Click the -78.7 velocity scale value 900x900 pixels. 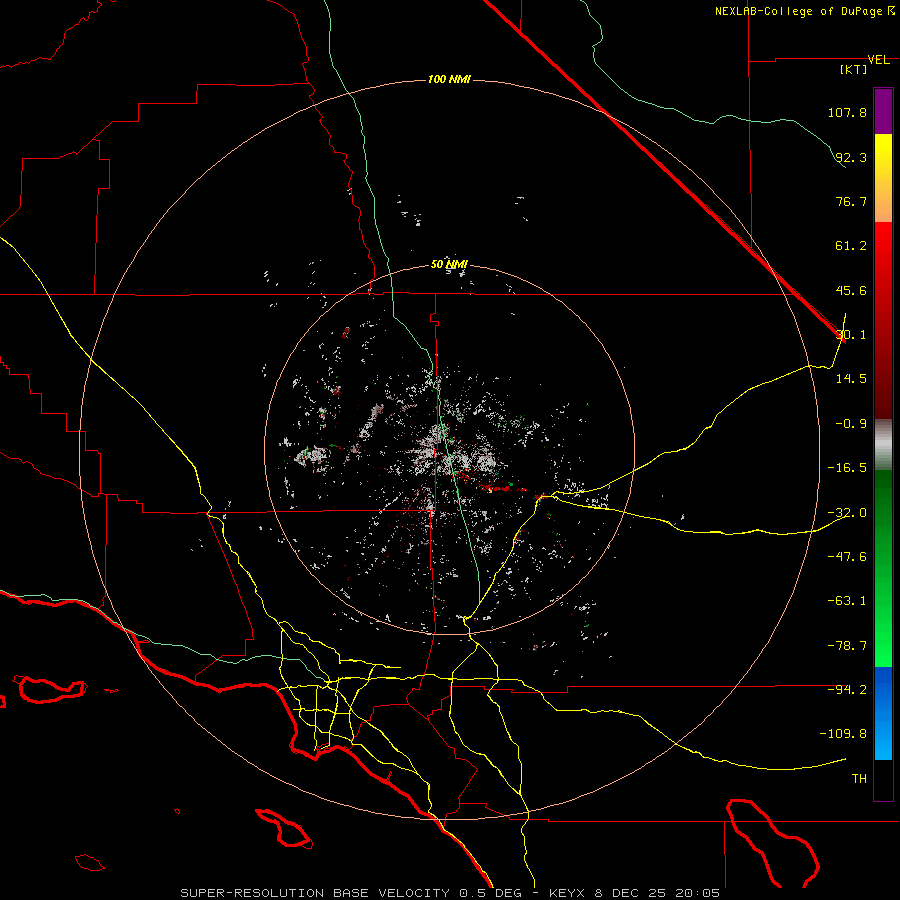pyautogui.click(x=847, y=646)
